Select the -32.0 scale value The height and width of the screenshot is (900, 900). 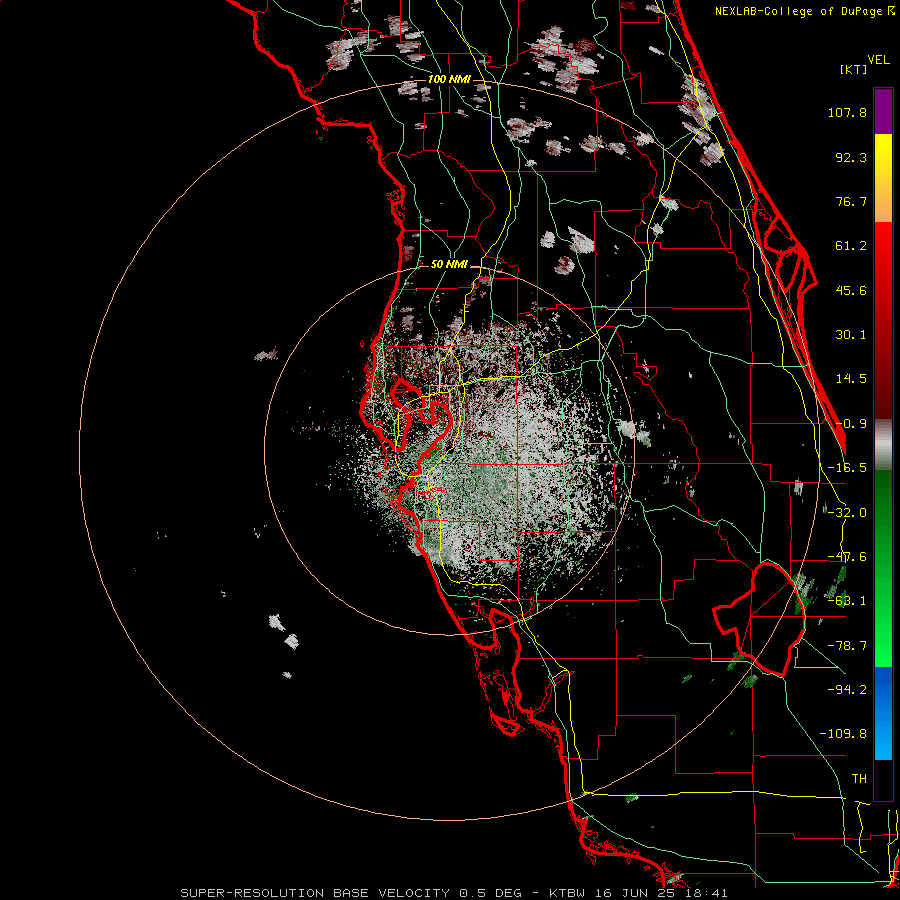pos(847,513)
